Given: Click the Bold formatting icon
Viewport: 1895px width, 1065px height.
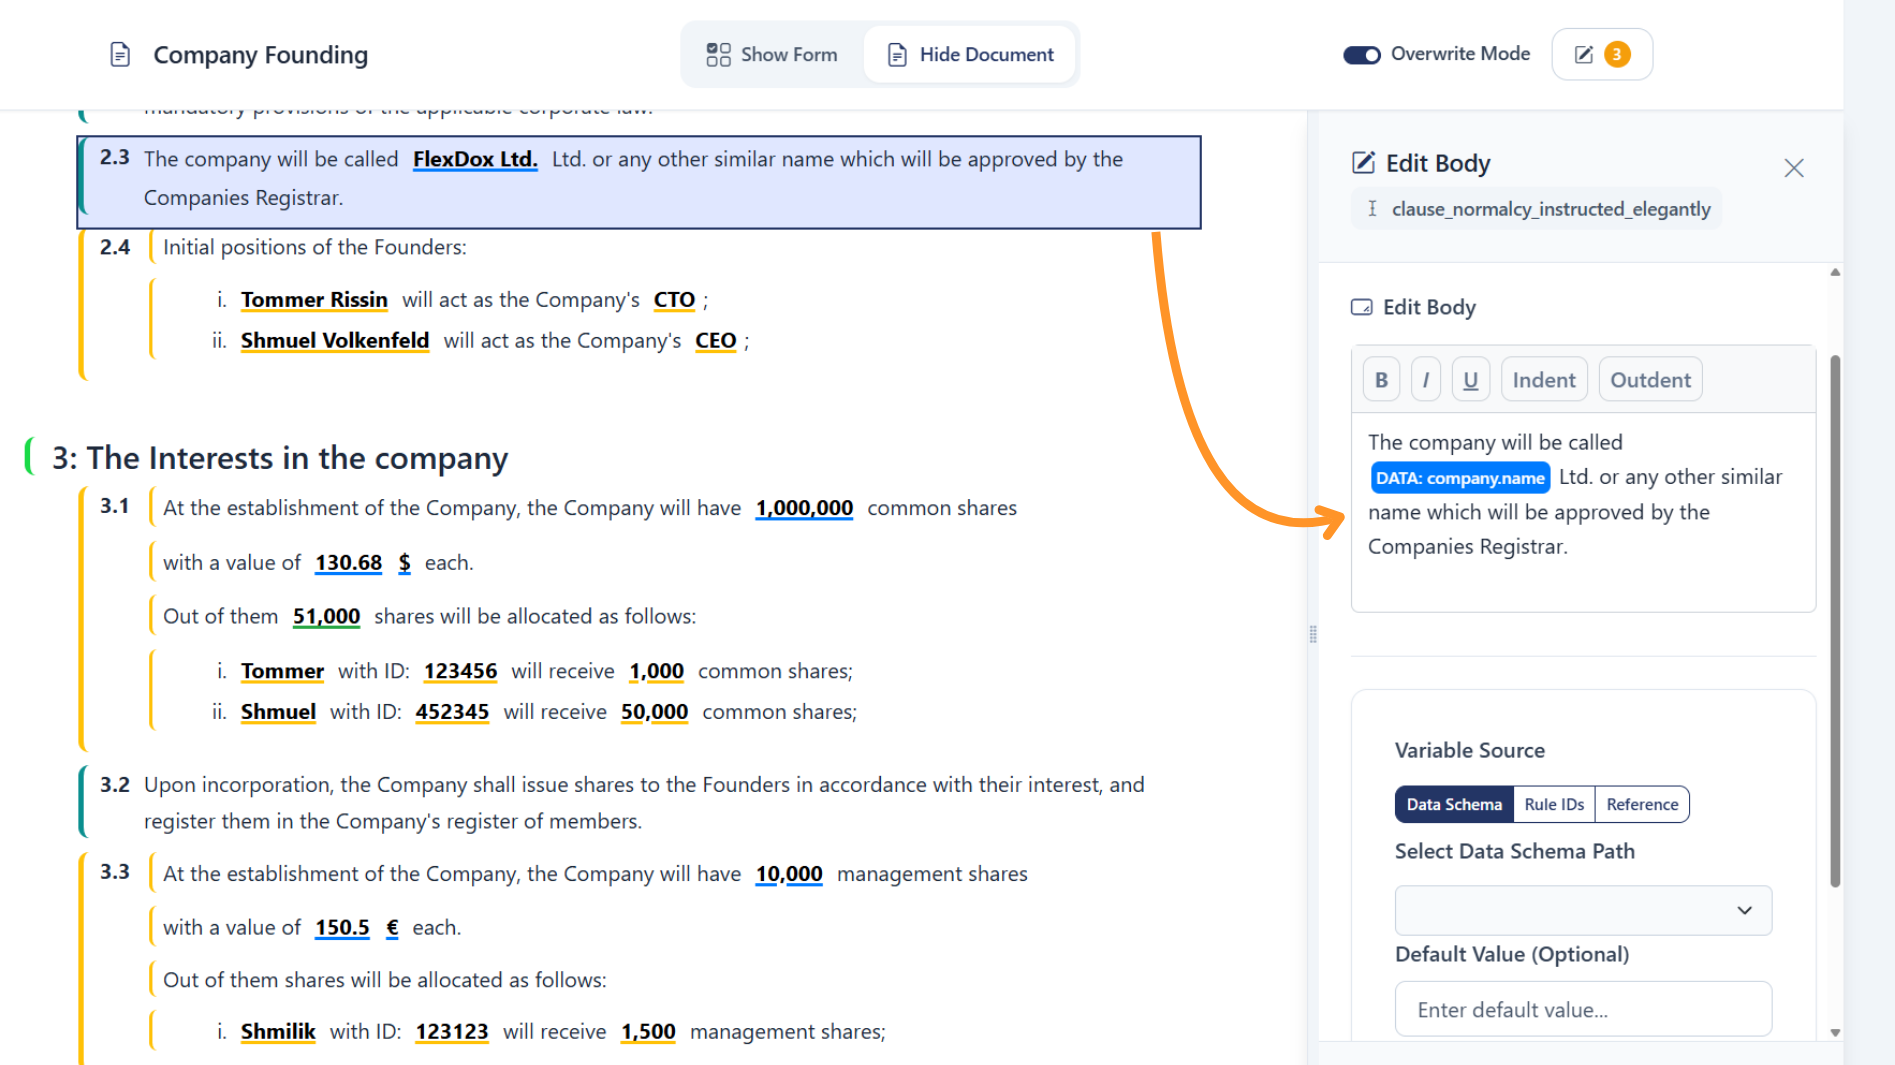Looking at the screenshot, I should [1381, 380].
